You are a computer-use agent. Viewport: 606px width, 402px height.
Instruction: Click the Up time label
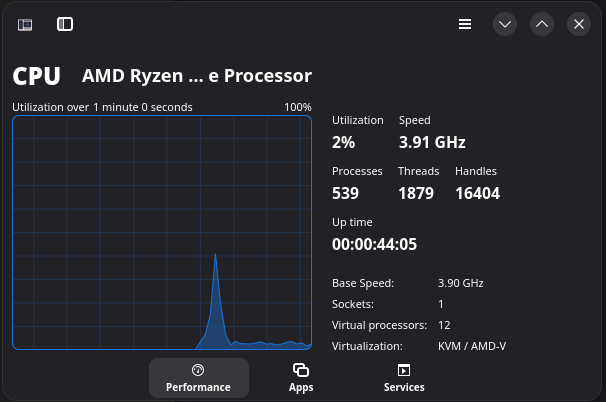352,222
